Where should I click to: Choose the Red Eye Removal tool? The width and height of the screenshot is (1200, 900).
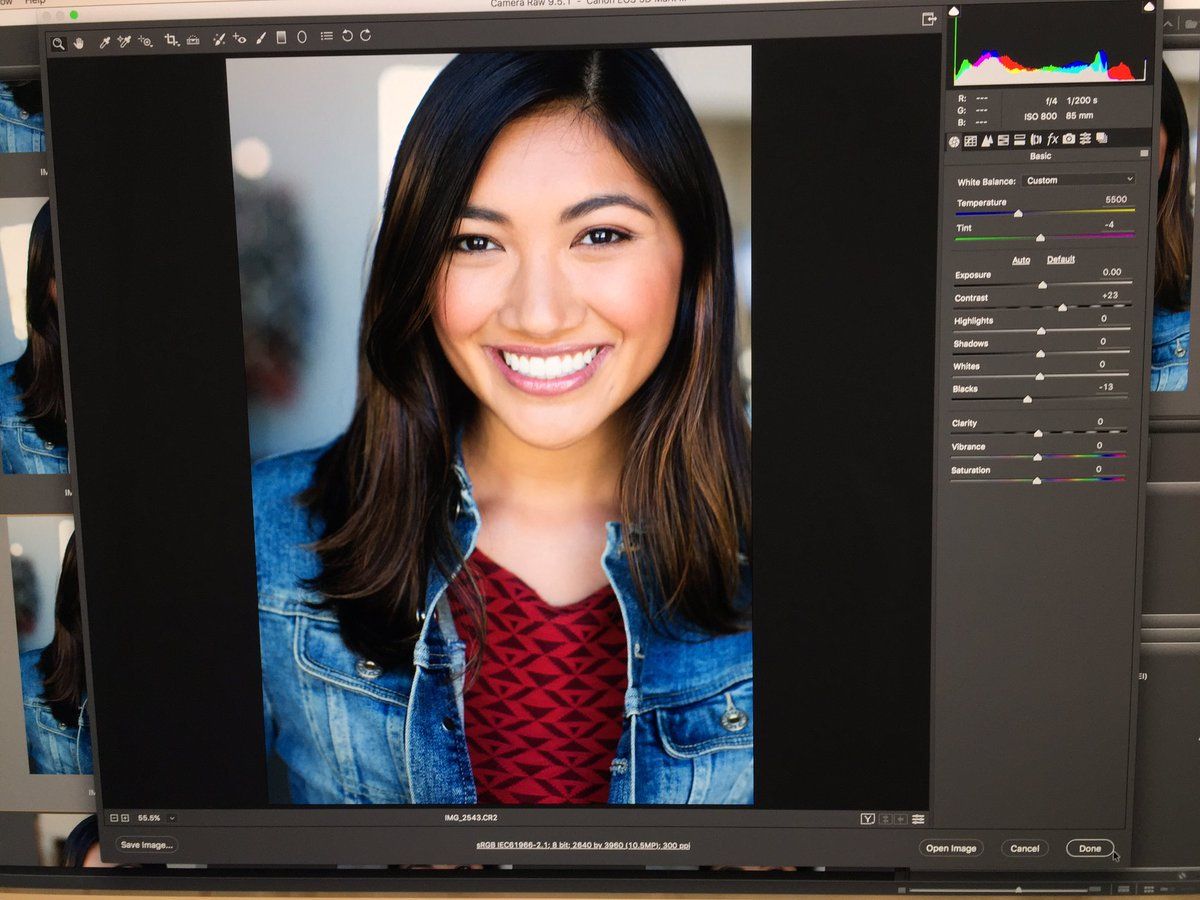[x=239, y=38]
